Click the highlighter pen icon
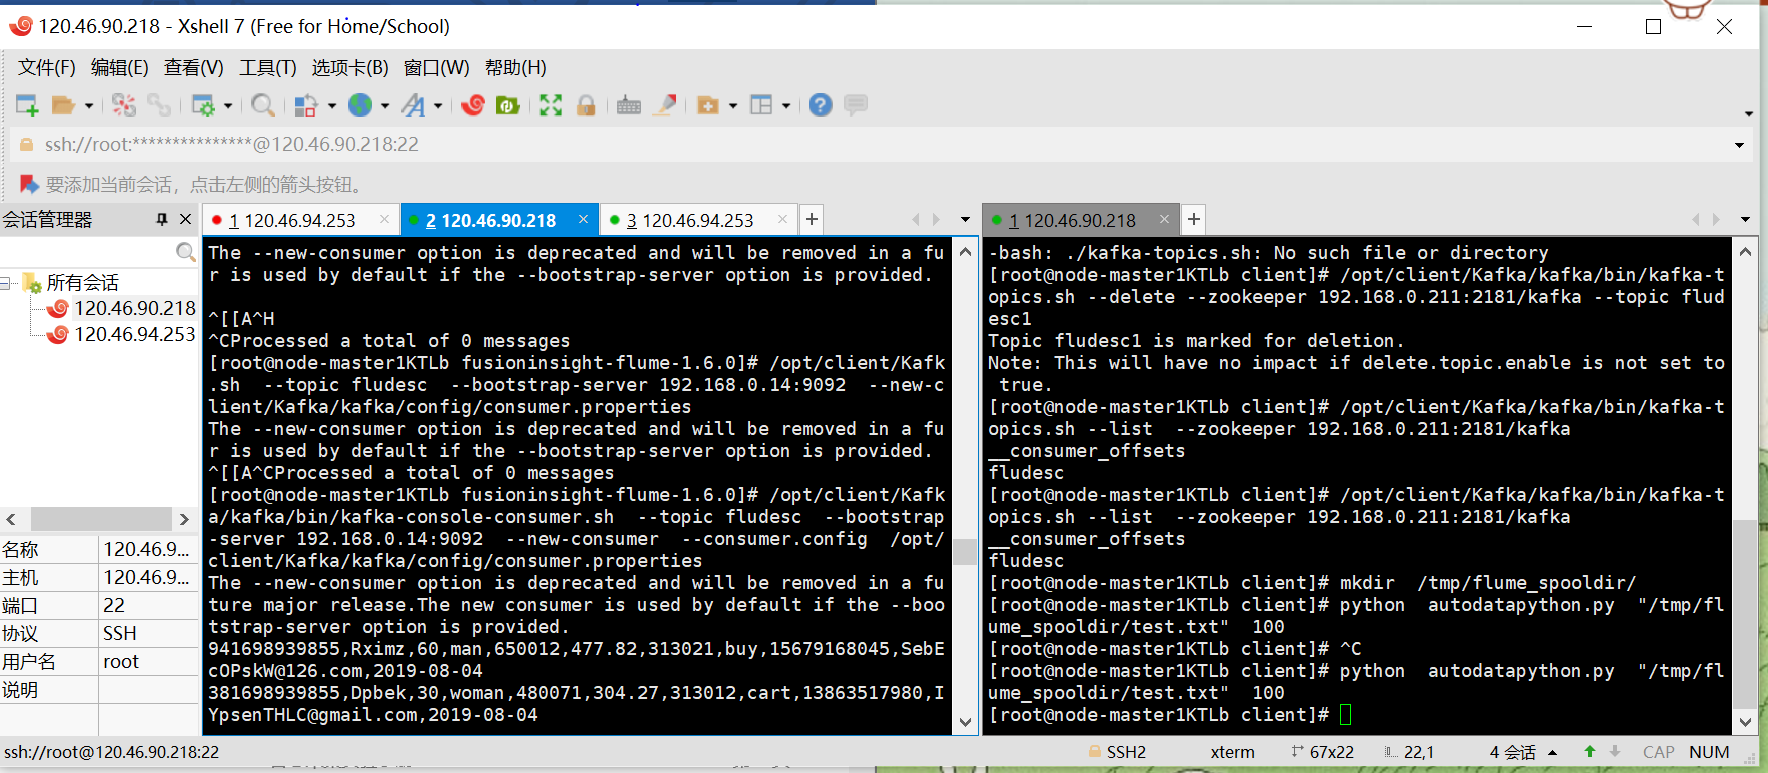The width and height of the screenshot is (1768, 773). point(665,105)
